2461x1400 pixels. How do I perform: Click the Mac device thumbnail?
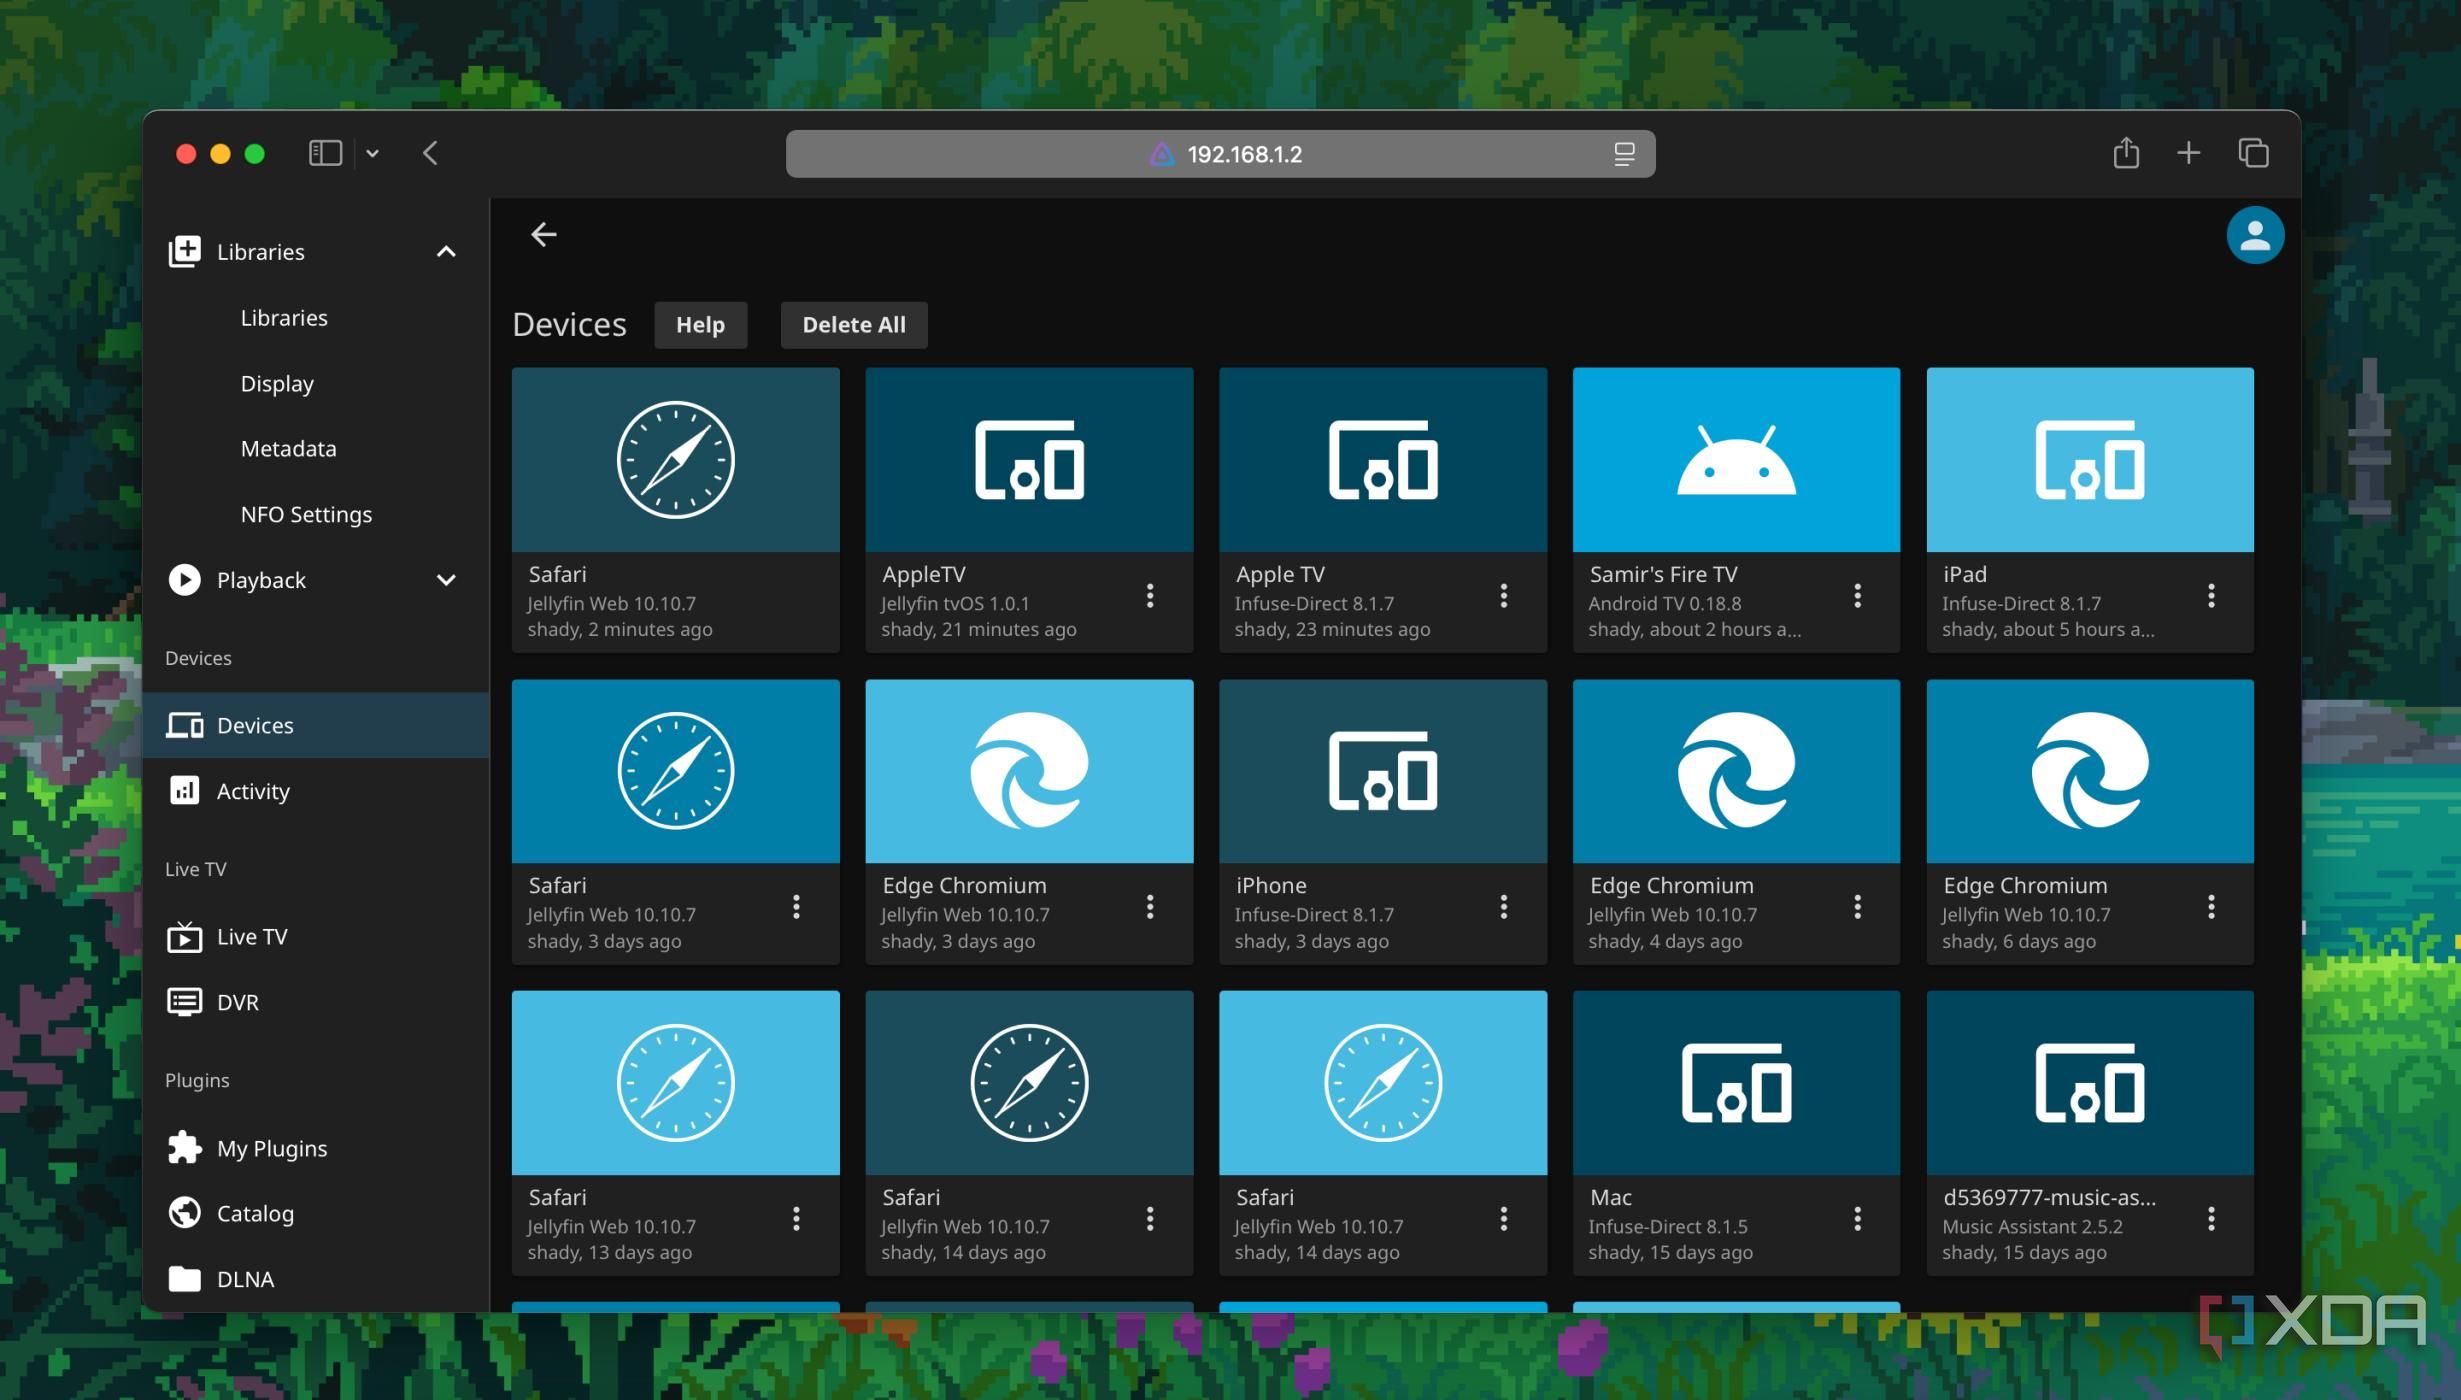click(x=1736, y=1083)
